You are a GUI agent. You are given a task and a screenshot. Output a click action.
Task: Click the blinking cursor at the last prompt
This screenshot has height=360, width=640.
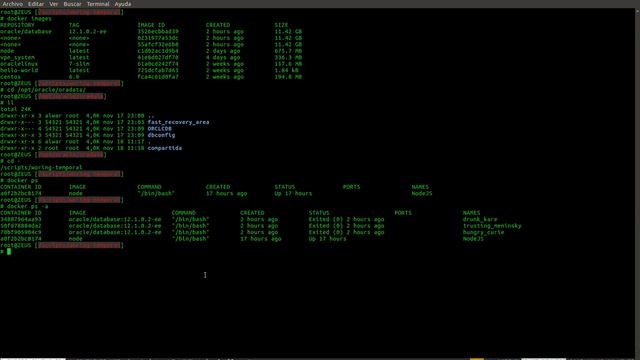tap(9, 251)
